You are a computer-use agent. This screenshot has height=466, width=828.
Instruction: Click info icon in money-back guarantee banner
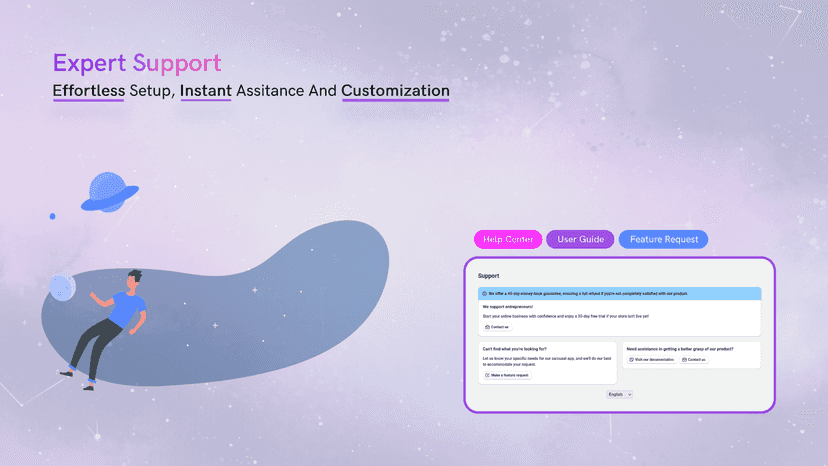pos(484,293)
